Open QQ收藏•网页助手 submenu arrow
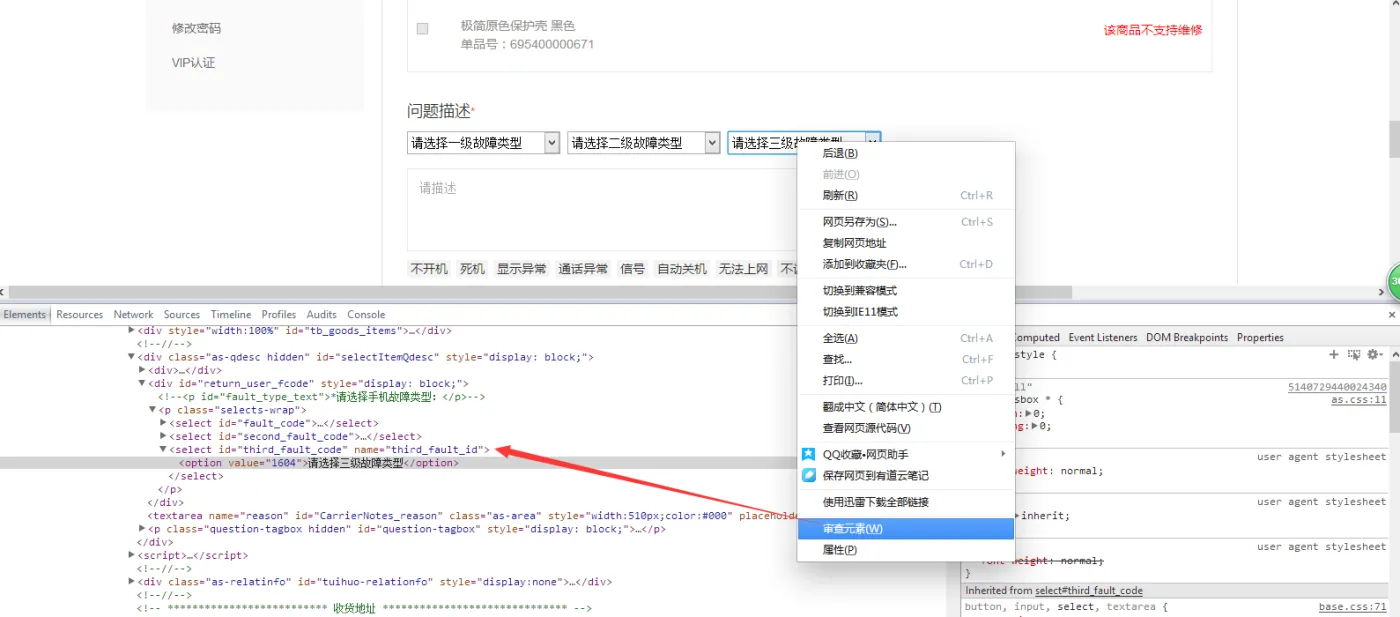Viewport: 1400px width, 617px height. tap(1003, 454)
